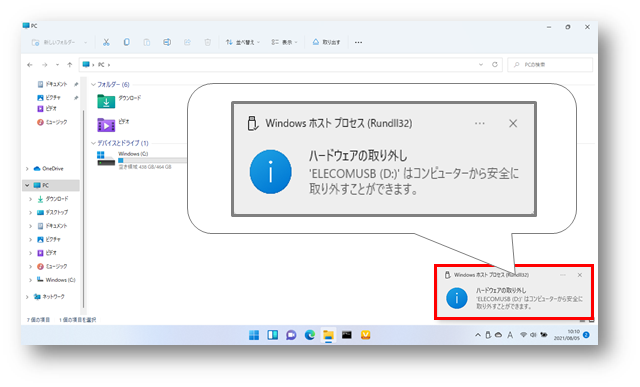Click the Forward navigation arrow
640x387 pixels.
(44, 64)
